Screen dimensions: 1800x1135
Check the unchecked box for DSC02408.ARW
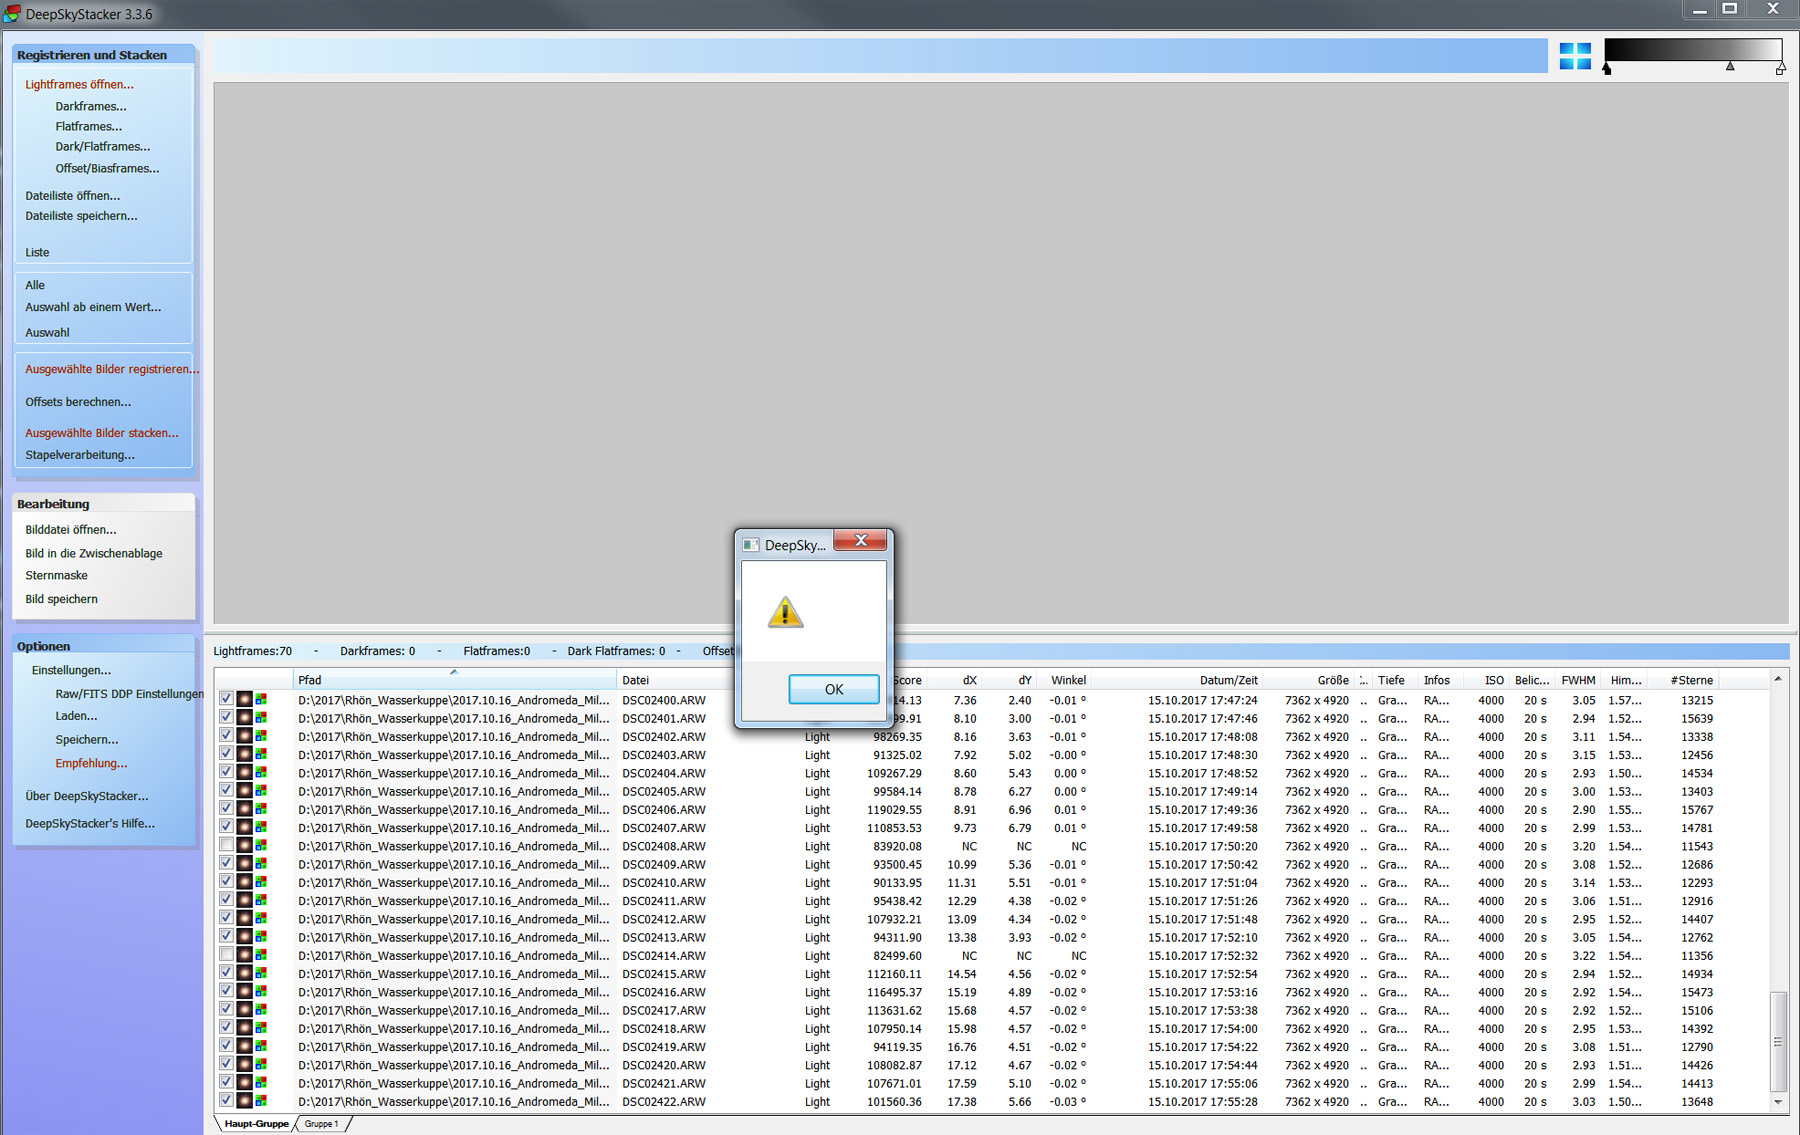tap(226, 845)
